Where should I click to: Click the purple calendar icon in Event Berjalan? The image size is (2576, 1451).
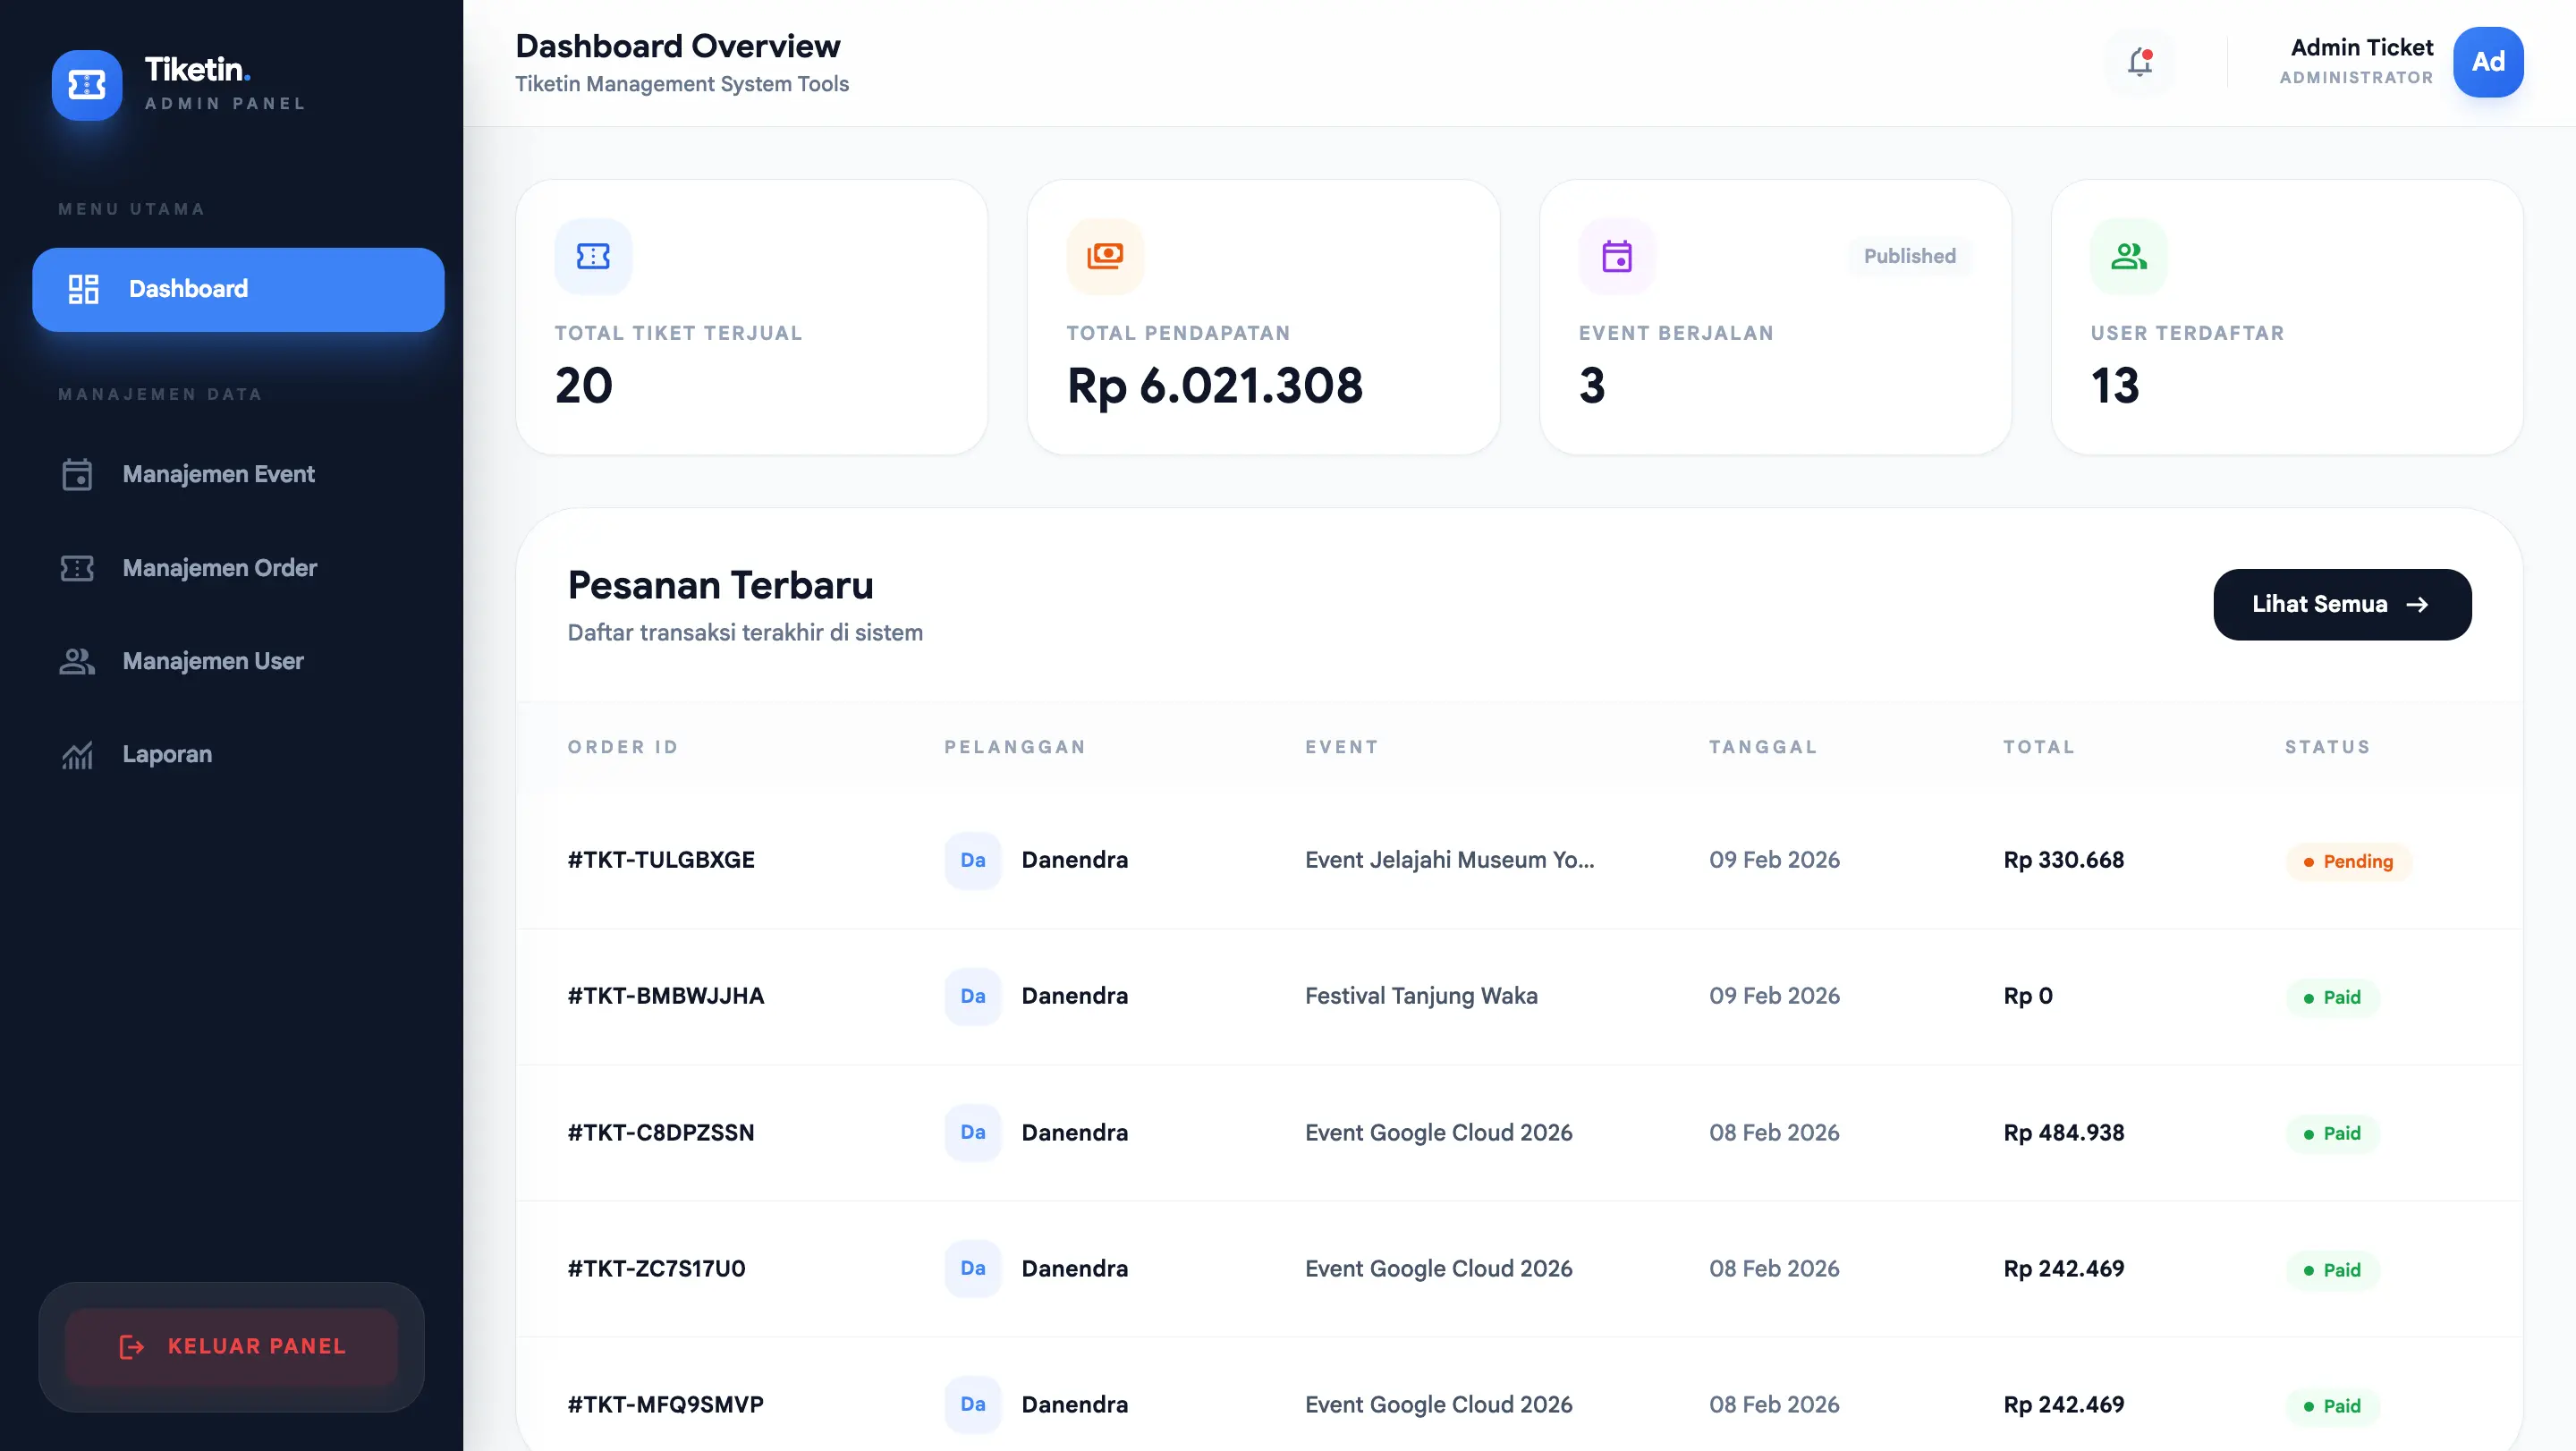(1617, 257)
